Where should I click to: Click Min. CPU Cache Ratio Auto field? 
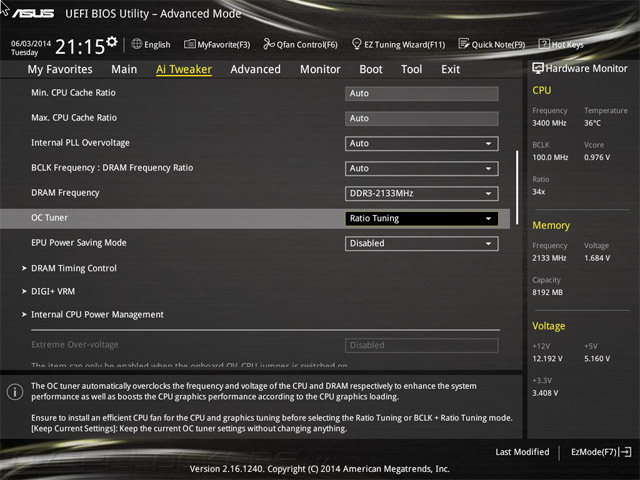tap(422, 93)
